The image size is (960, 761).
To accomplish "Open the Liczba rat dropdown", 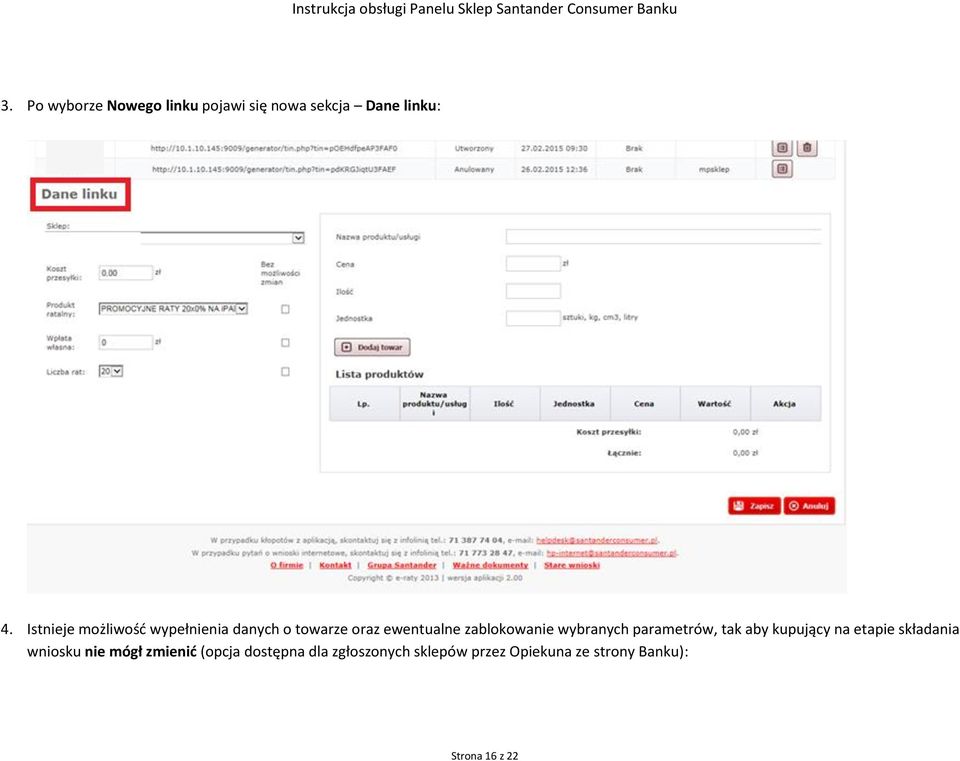I will 111,371.
